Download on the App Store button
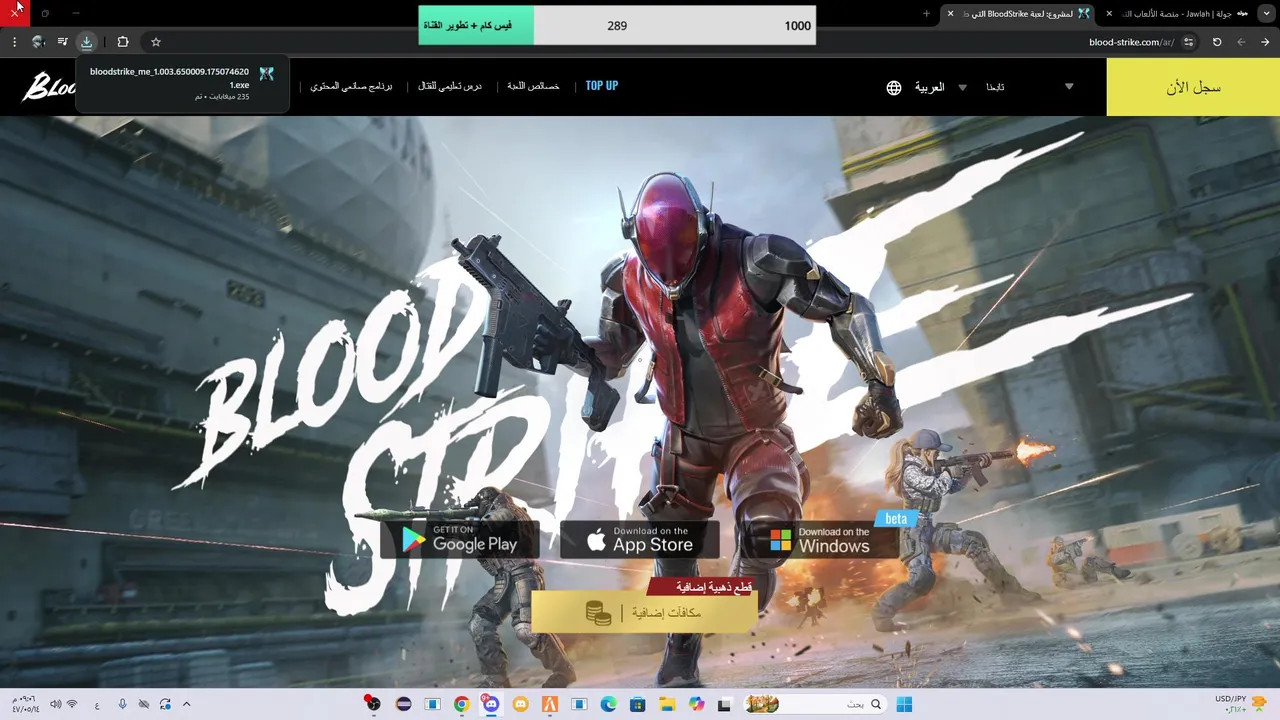 [x=639, y=540]
